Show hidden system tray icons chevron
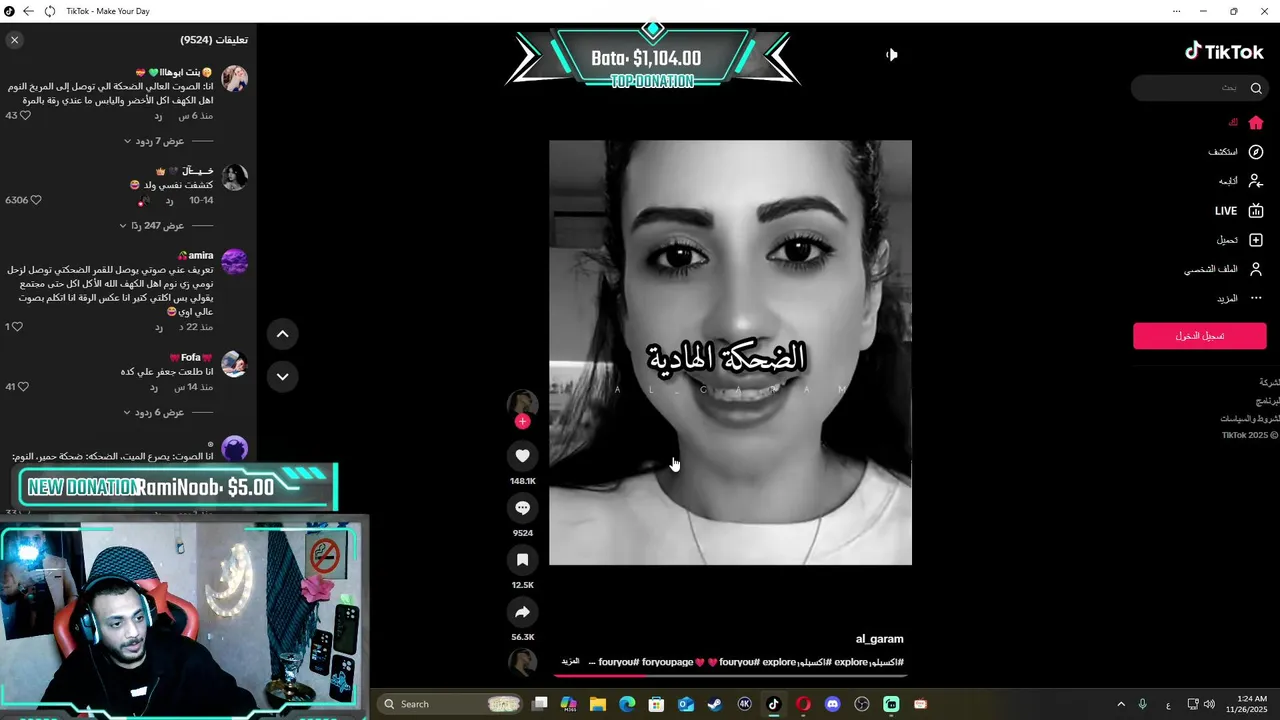 tap(1121, 704)
